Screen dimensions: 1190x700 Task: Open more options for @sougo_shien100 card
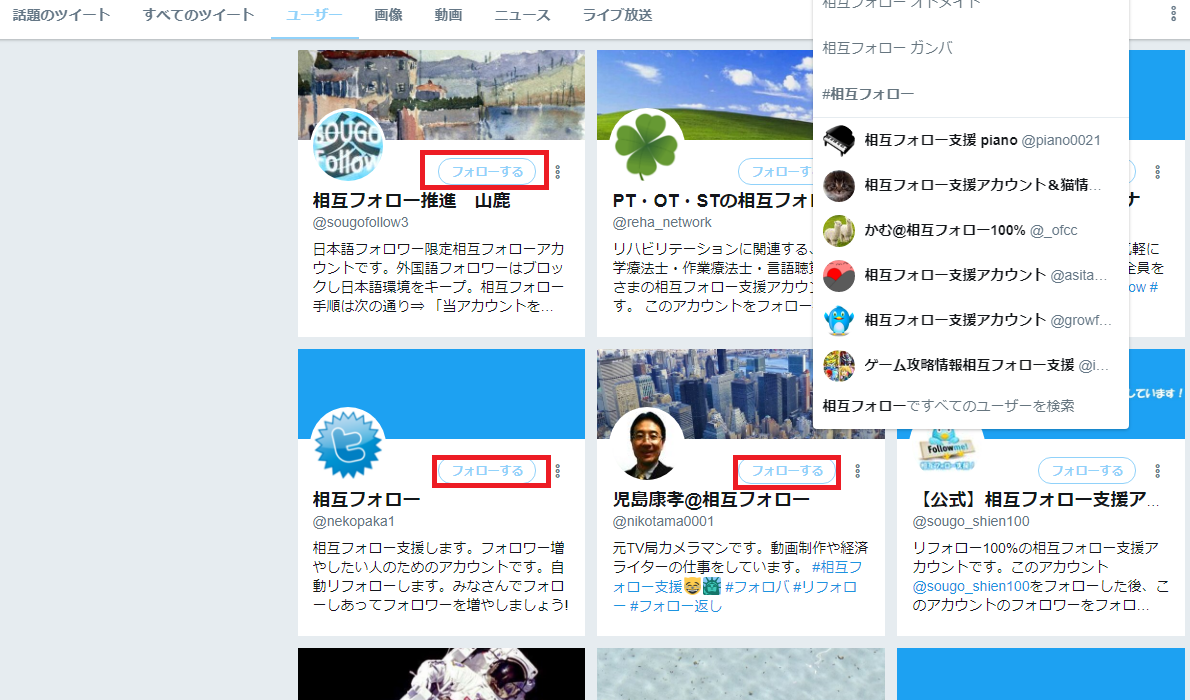(x=1157, y=471)
